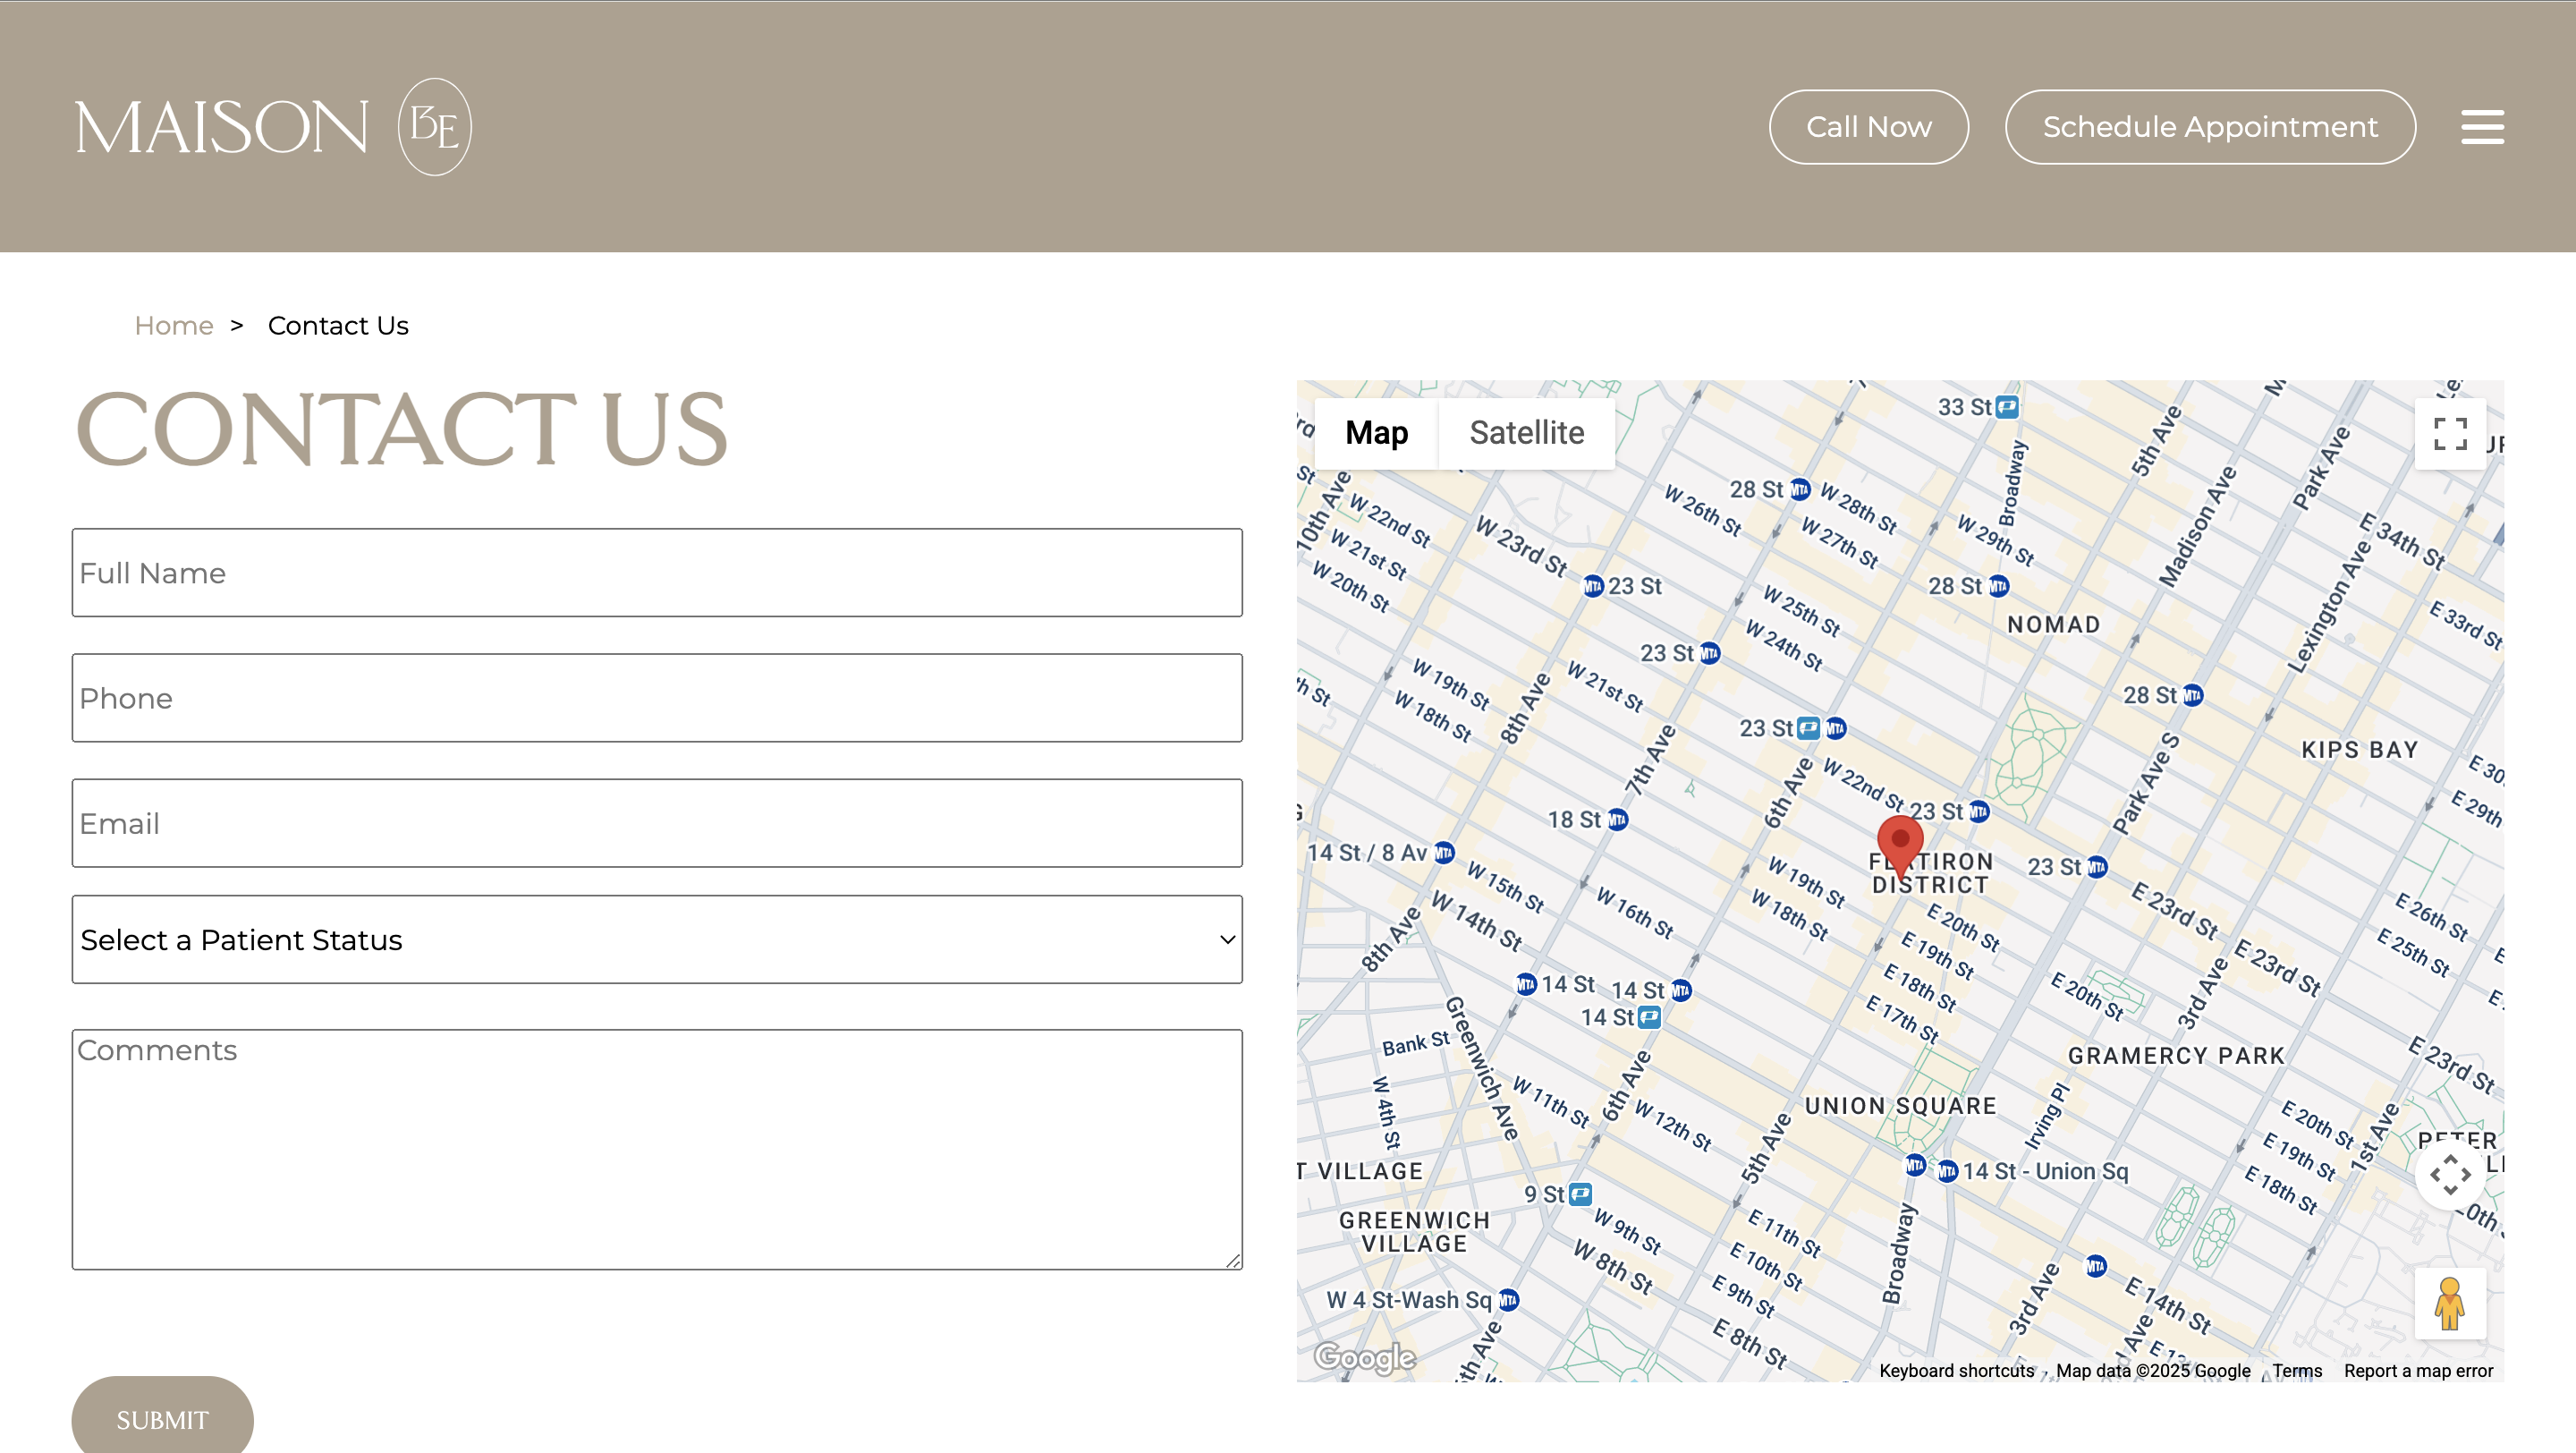The width and height of the screenshot is (2576, 1453).
Task: Click the Map data ©2025 Google text
Action: point(2153,1370)
